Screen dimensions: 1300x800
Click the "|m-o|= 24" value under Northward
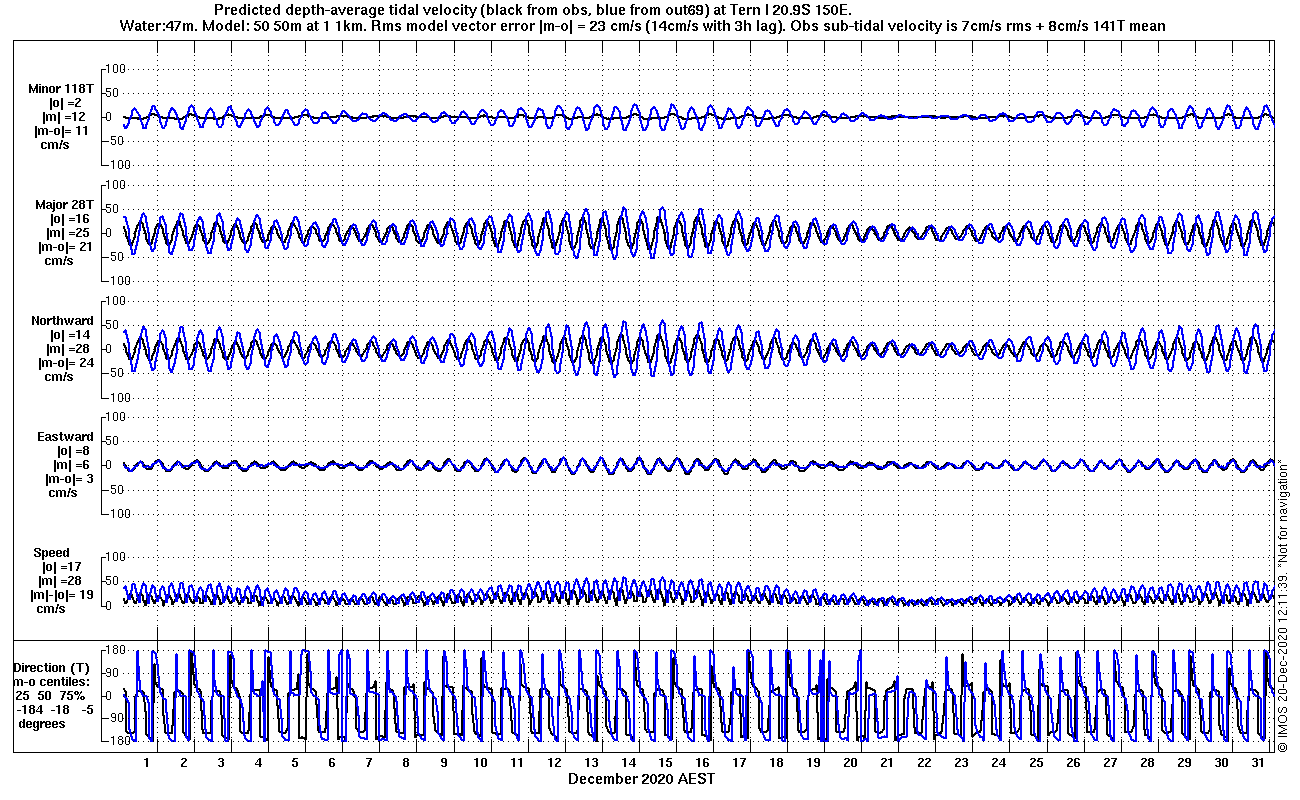pos(66,363)
